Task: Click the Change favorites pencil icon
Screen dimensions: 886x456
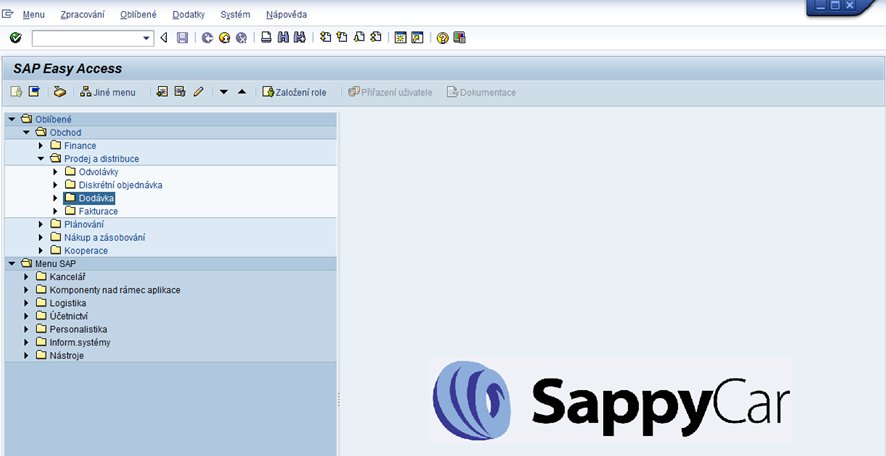Action: (198, 92)
